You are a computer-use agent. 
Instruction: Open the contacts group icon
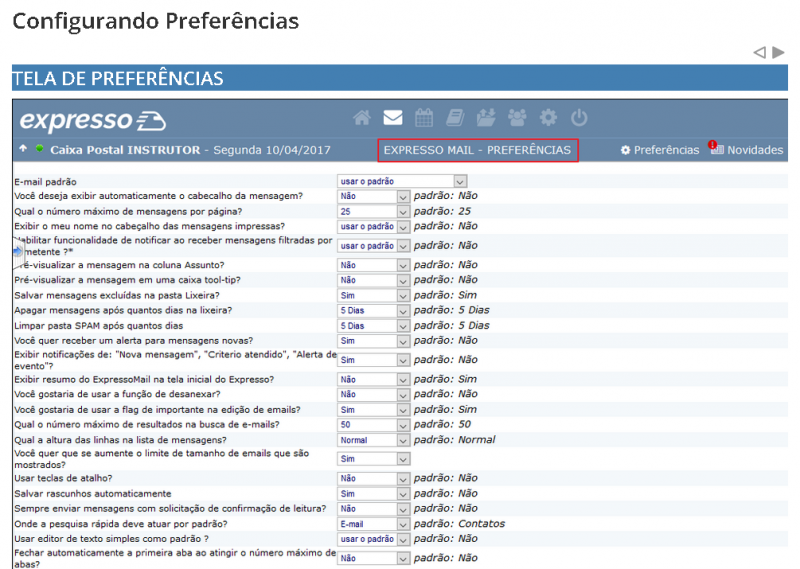tap(517, 118)
